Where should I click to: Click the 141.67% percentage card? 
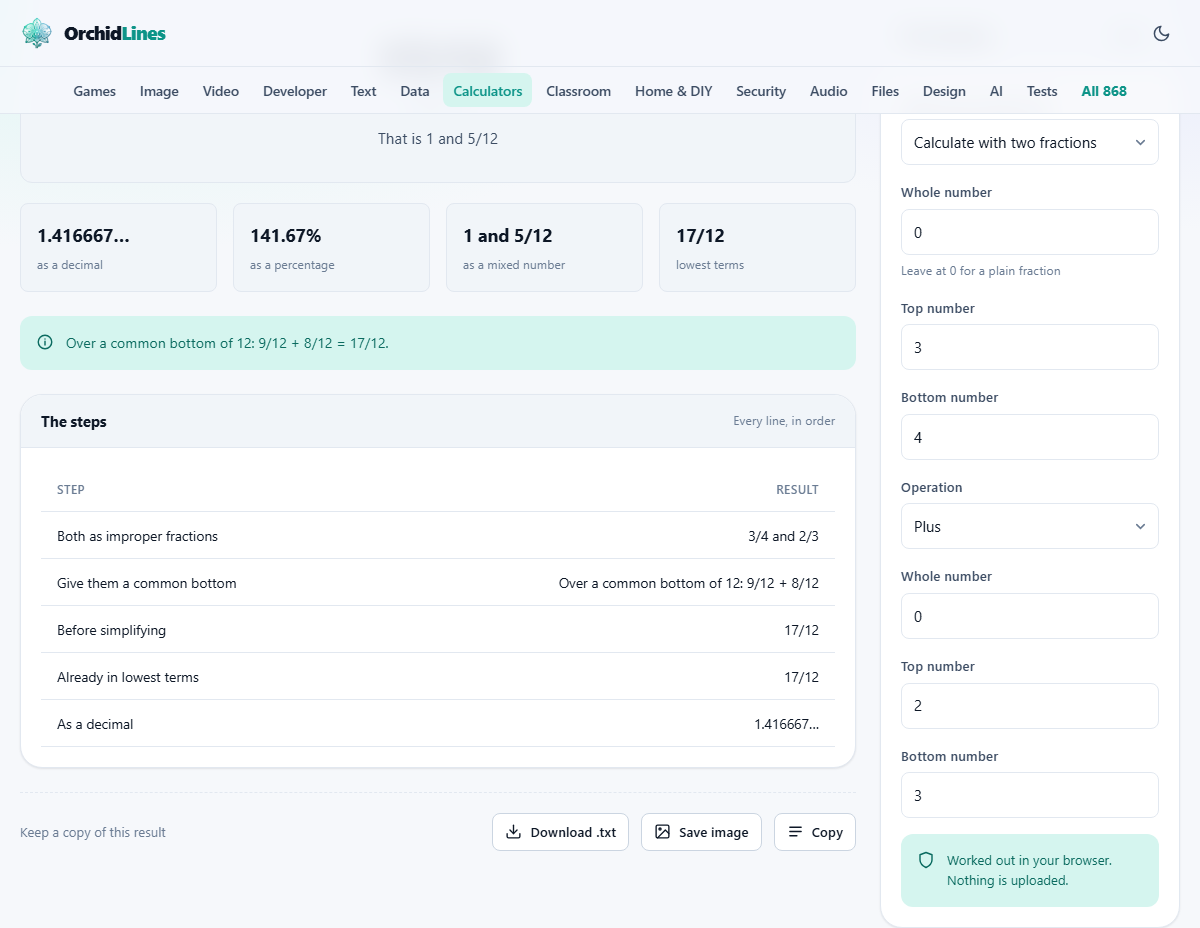click(x=331, y=248)
